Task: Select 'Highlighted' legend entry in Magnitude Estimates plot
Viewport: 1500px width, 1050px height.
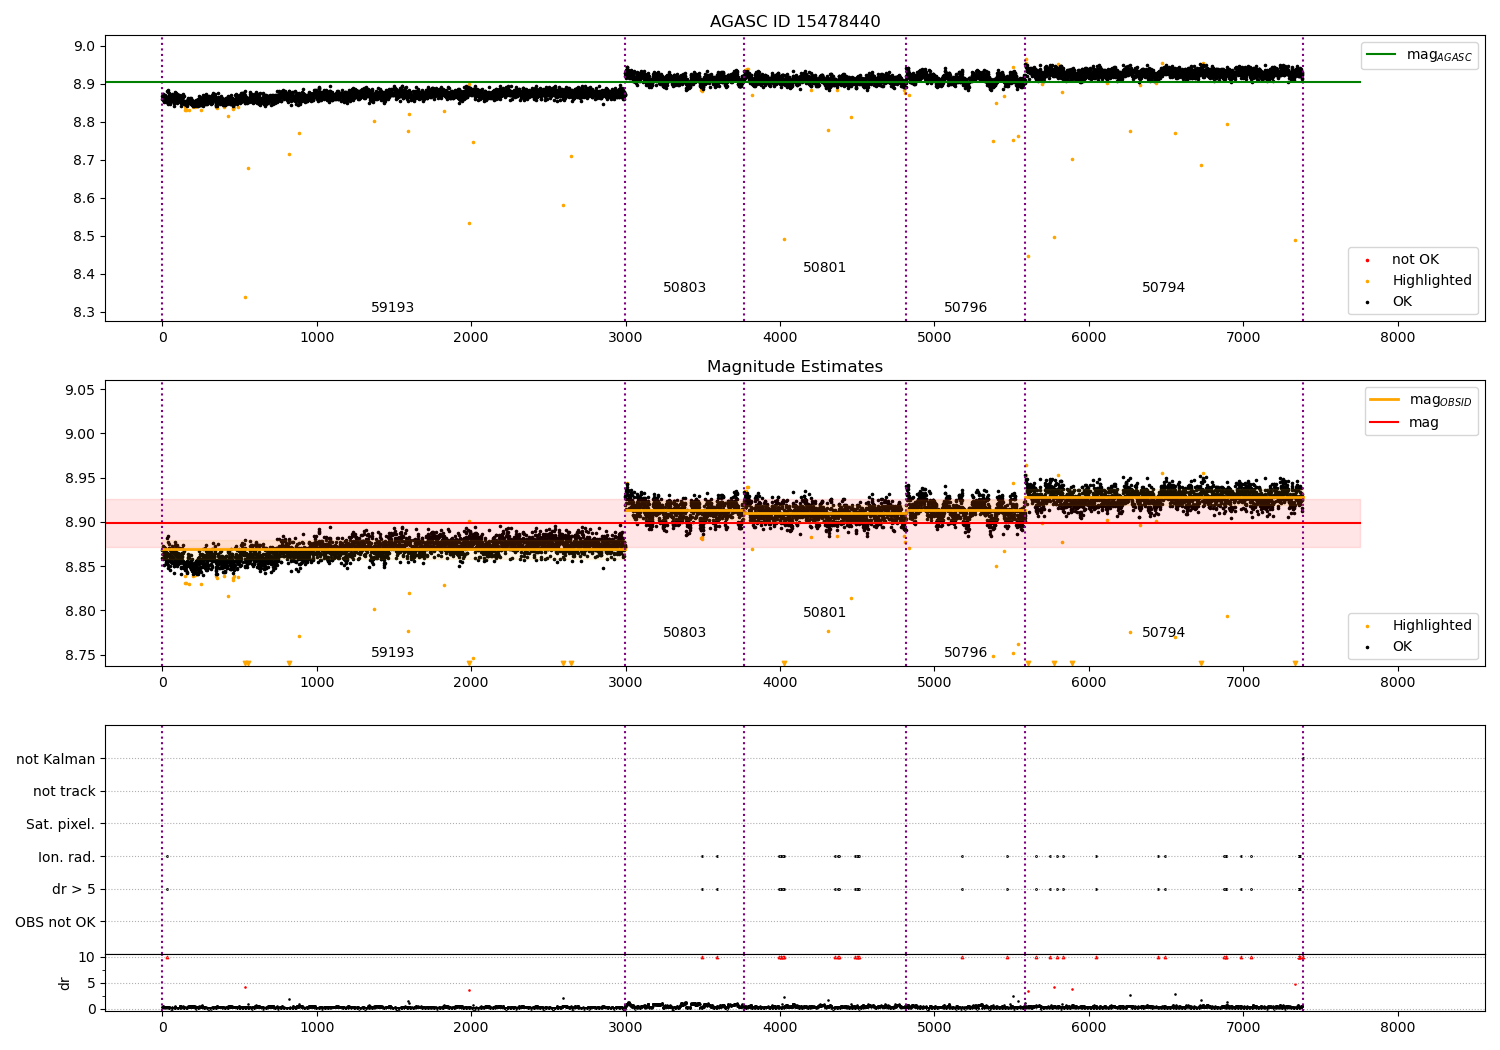Action: pos(1432,626)
